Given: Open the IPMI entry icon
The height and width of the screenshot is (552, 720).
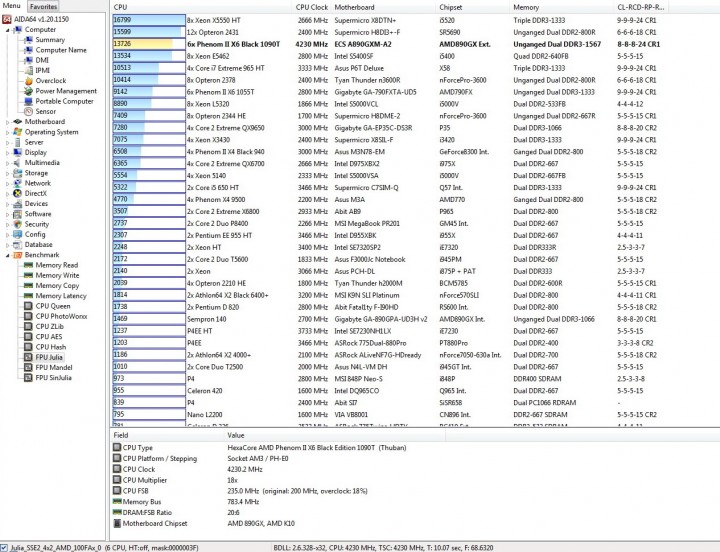Looking at the screenshot, I should click(28, 70).
